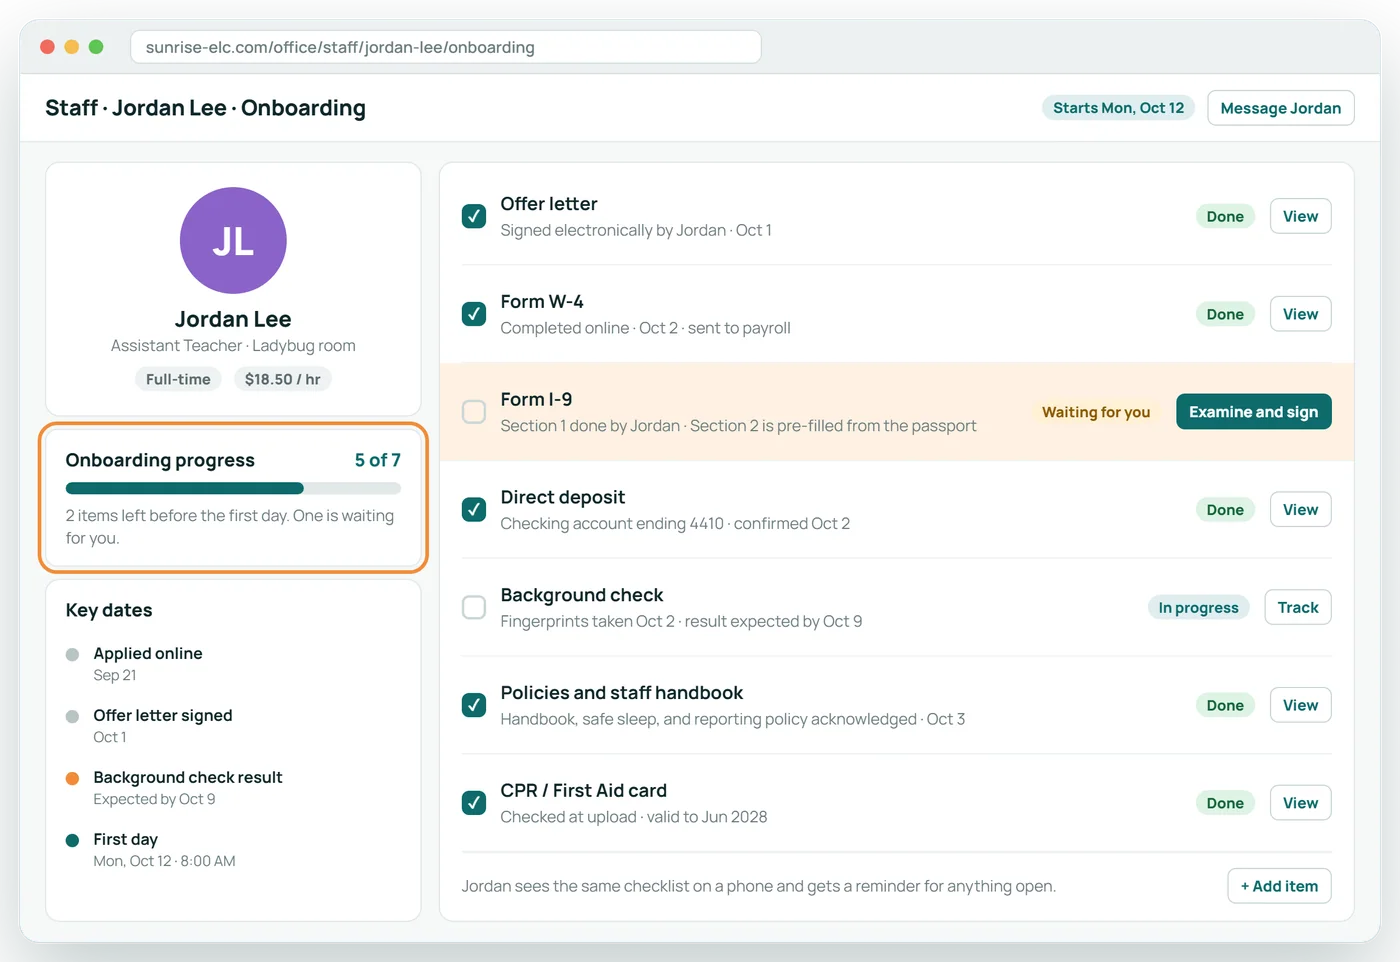Click the Direct deposit title
The image size is (1400, 962).
point(563,497)
